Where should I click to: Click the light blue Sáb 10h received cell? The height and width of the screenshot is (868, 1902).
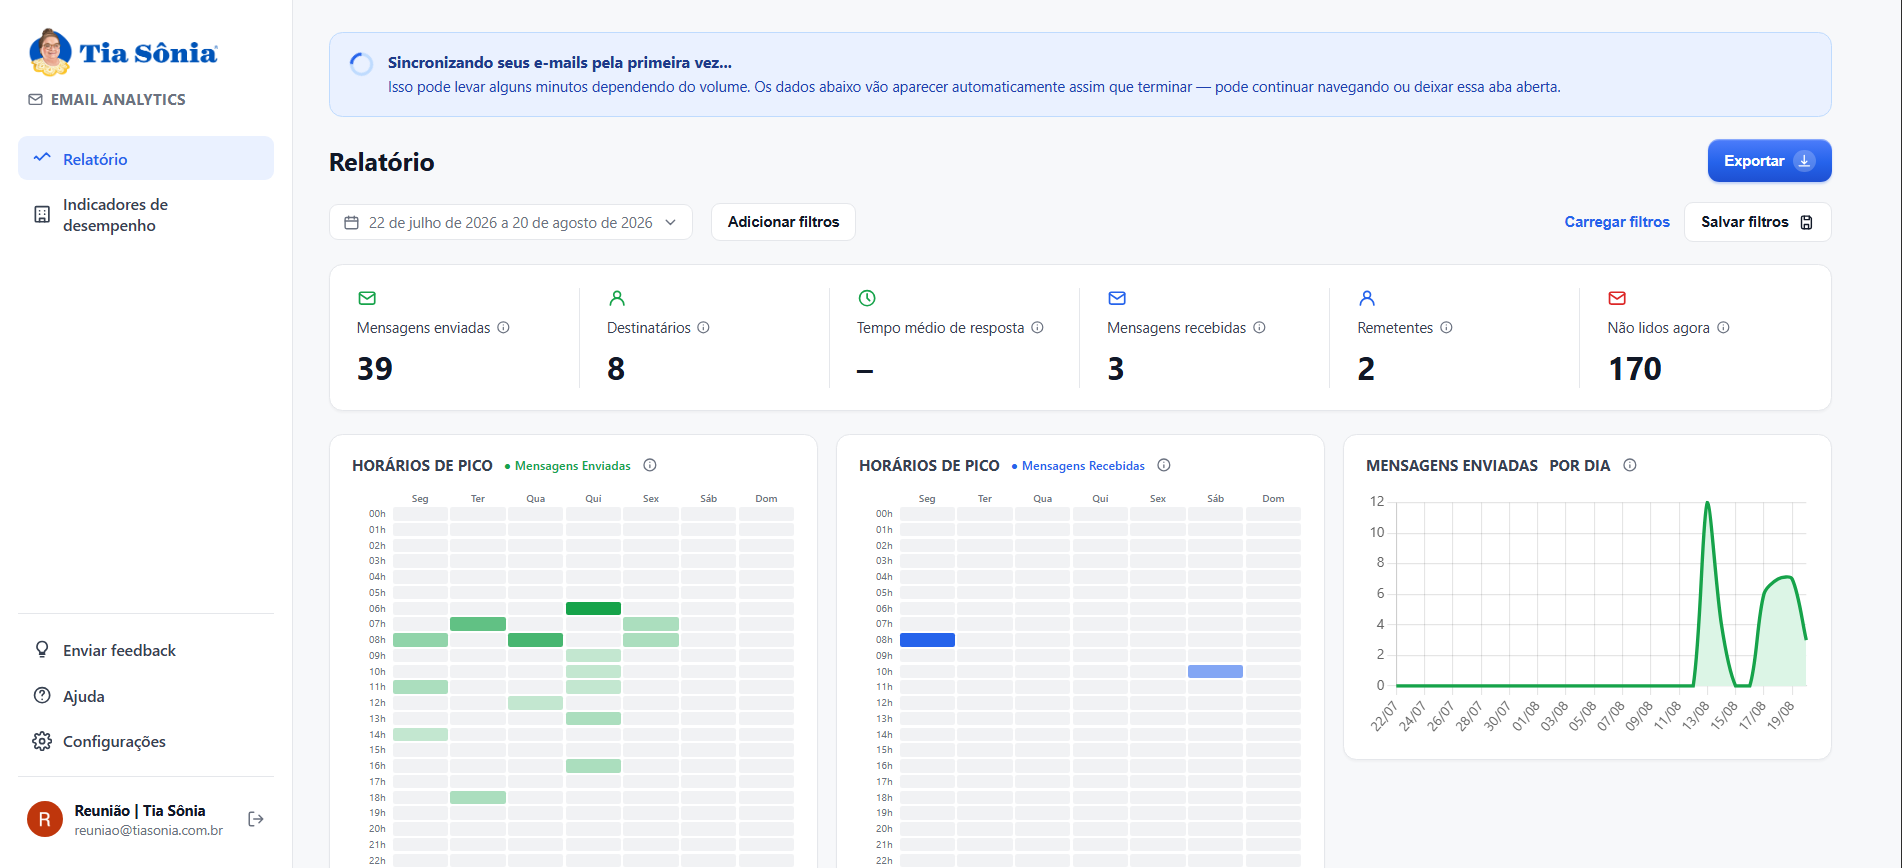pos(1215,672)
